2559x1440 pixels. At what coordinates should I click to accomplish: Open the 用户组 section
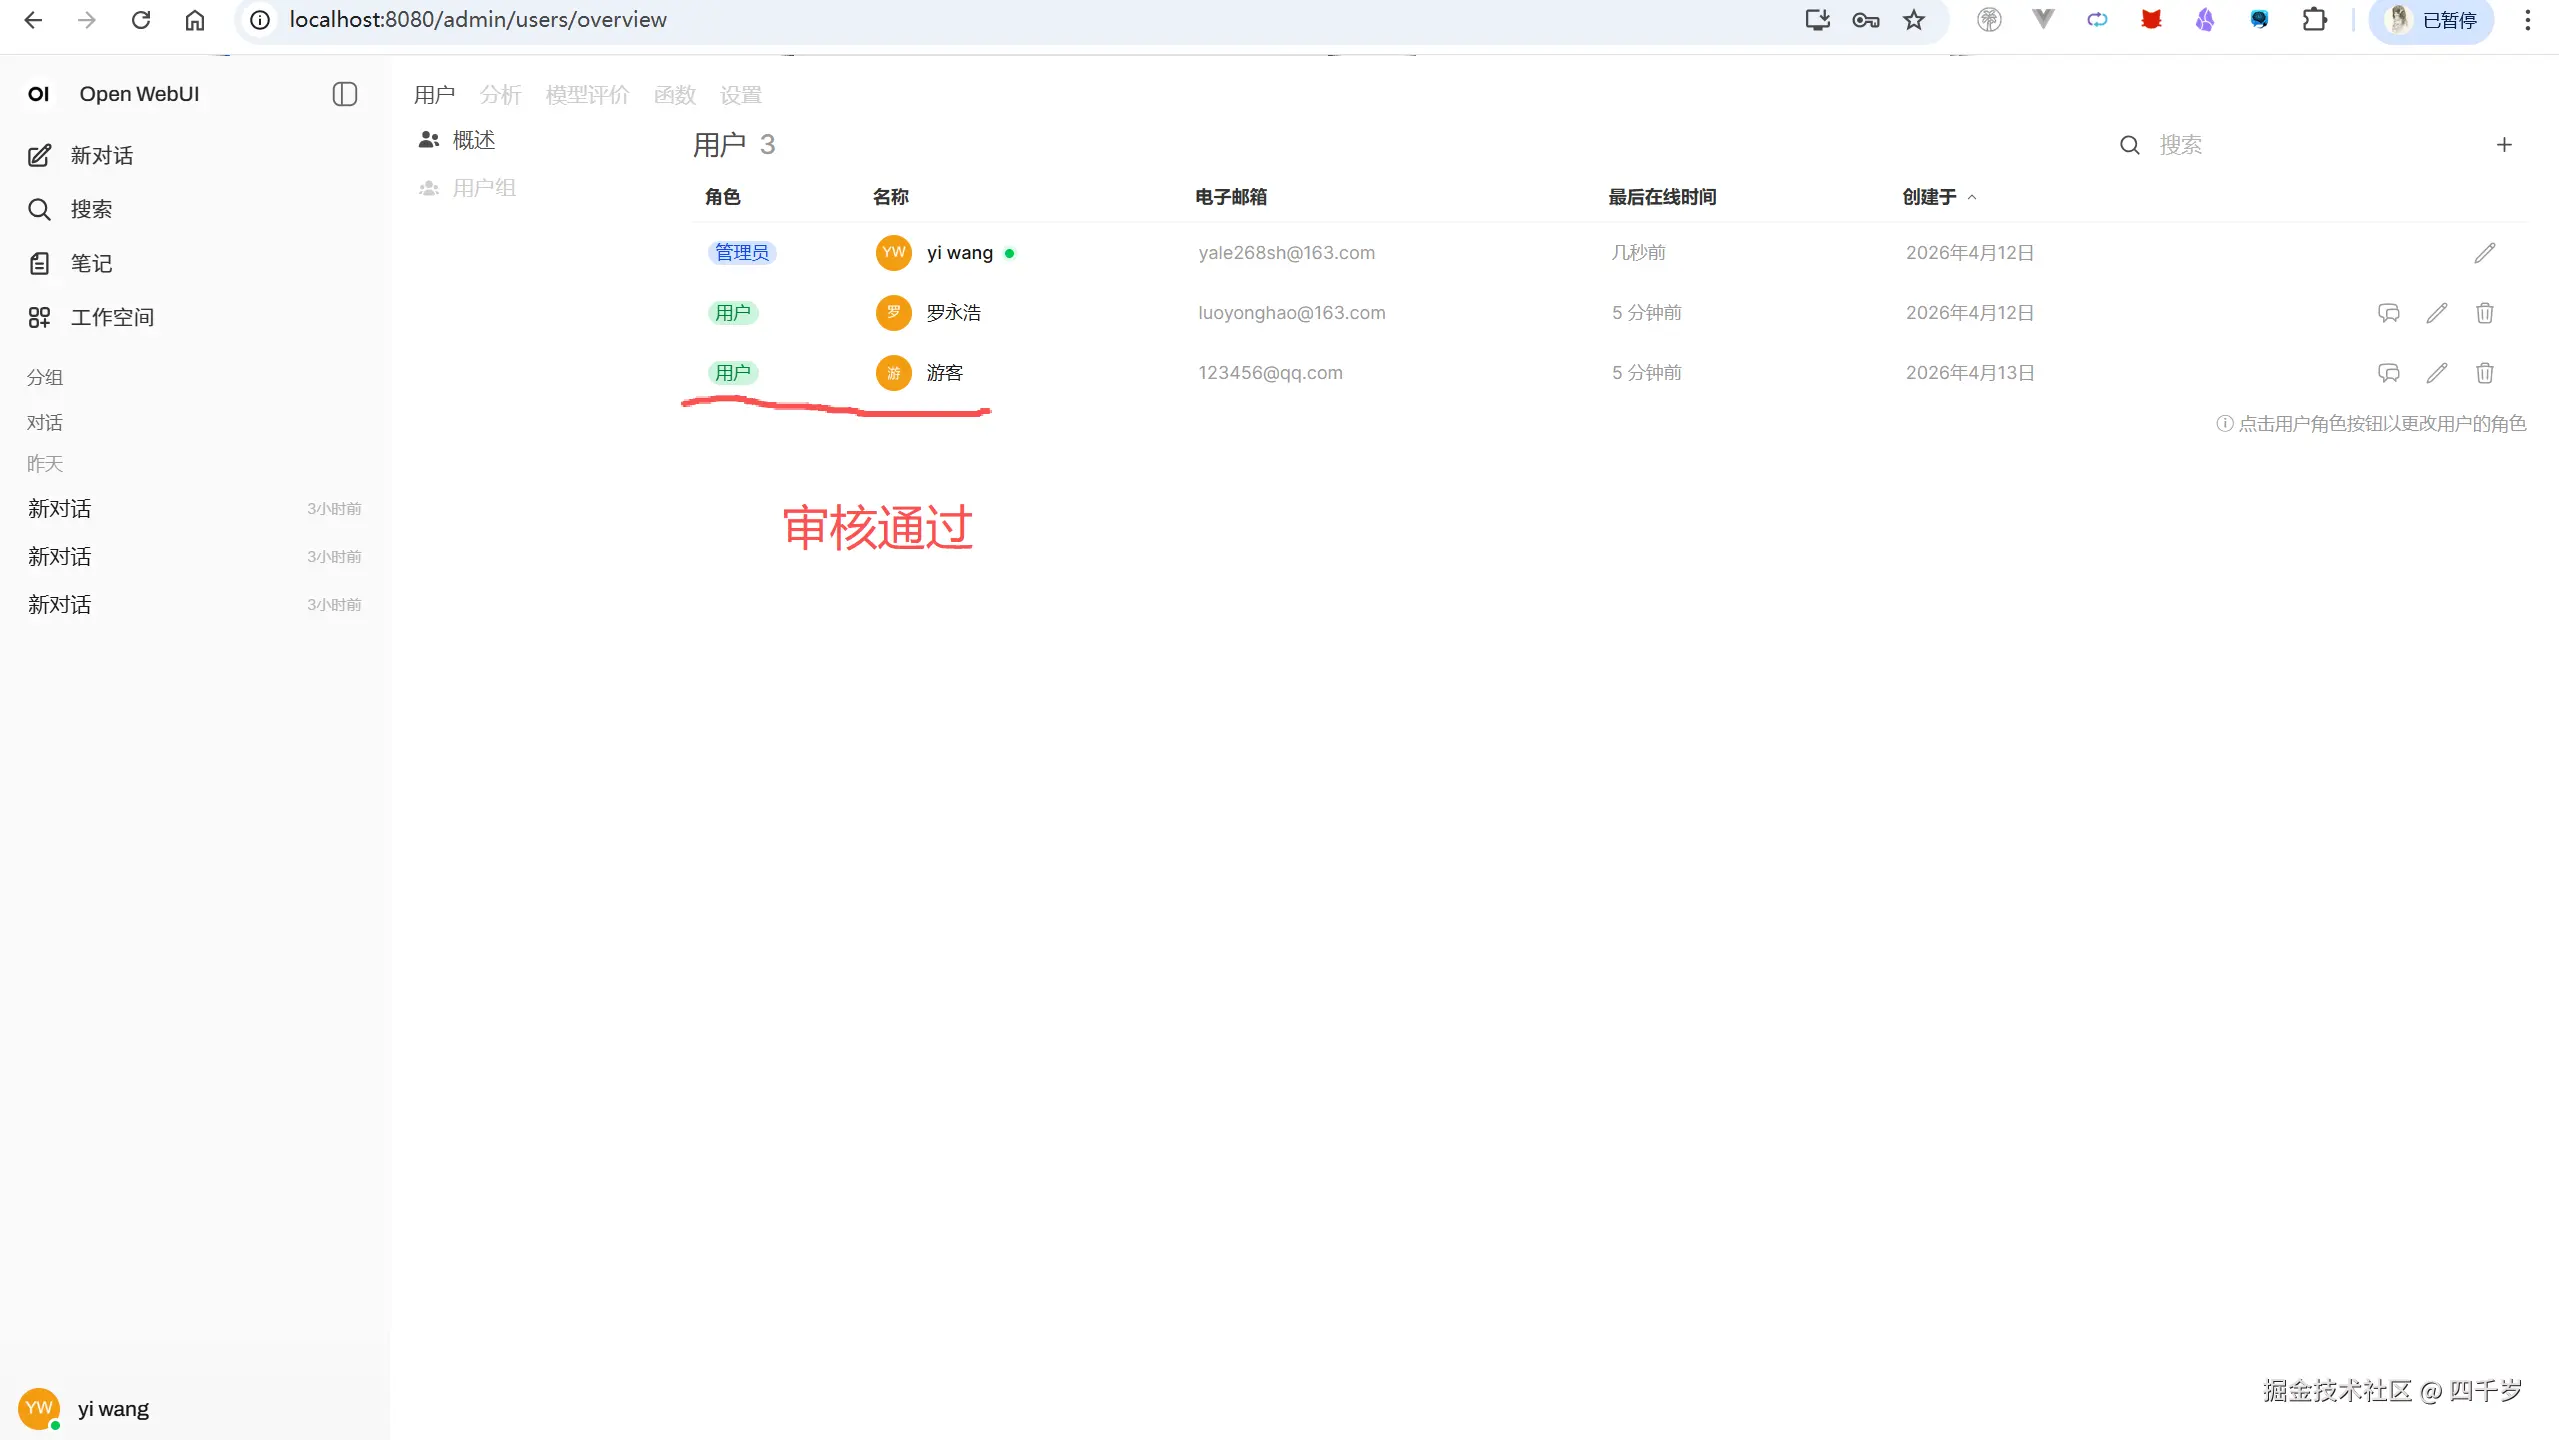[x=483, y=188]
